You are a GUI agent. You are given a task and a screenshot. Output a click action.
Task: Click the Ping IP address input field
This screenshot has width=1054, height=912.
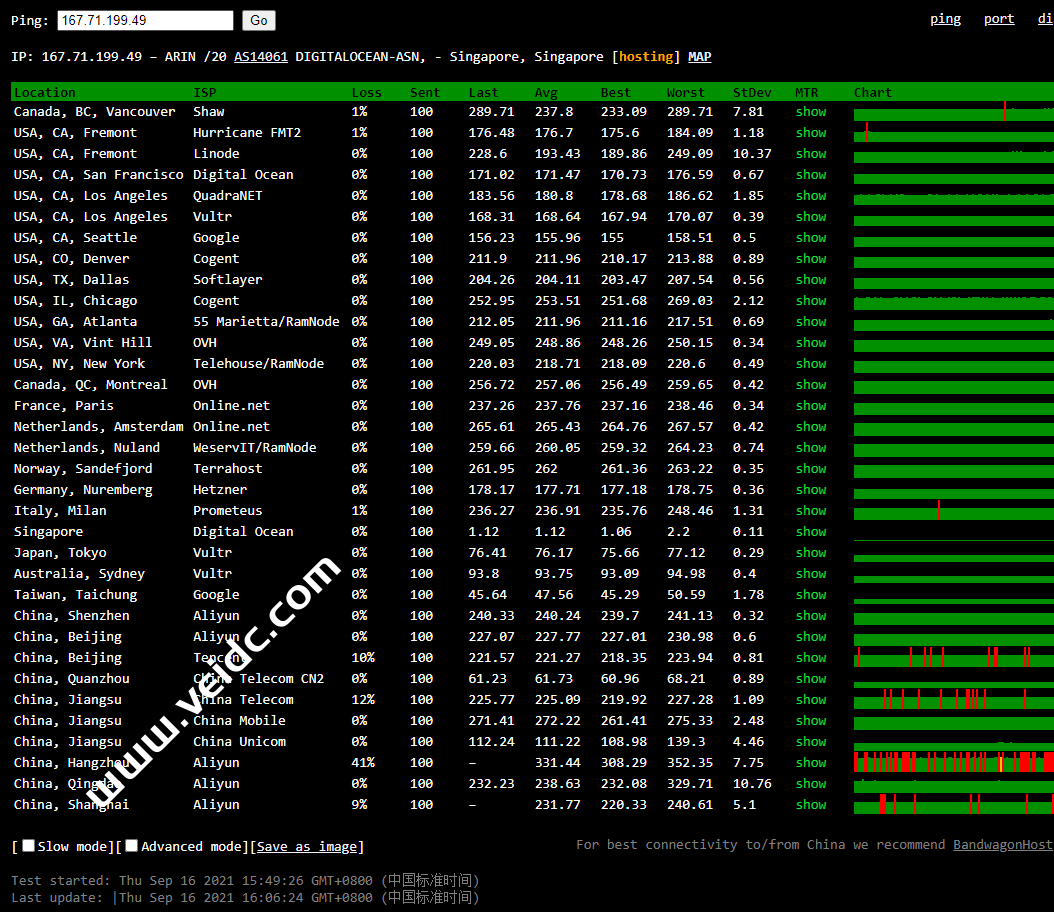pyautogui.click(x=145, y=21)
